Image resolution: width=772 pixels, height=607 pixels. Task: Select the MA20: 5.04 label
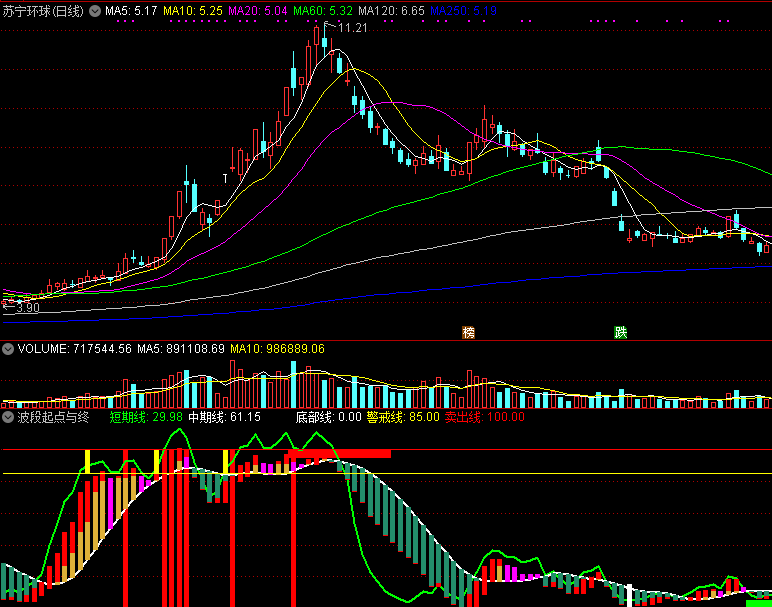258,11
